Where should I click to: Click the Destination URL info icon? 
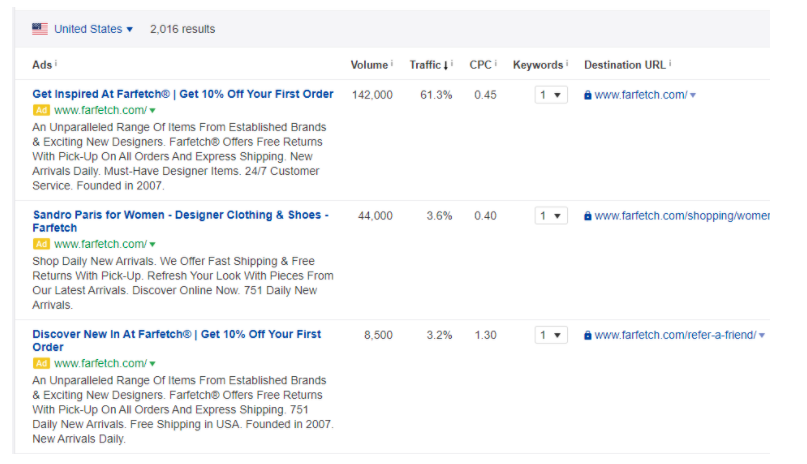click(x=670, y=63)
